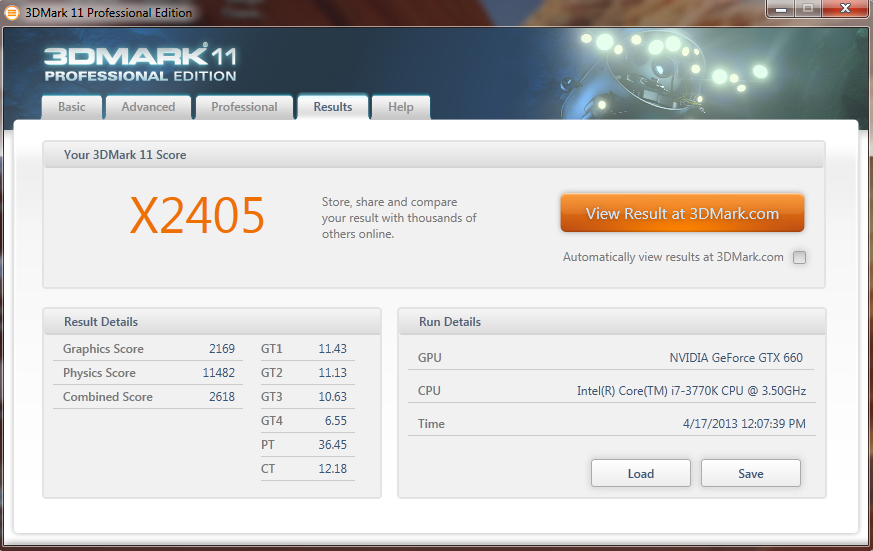Screen dimensions: 873x551
Task: Select the Physics Score value 11482
Action: tap(218, 373)
